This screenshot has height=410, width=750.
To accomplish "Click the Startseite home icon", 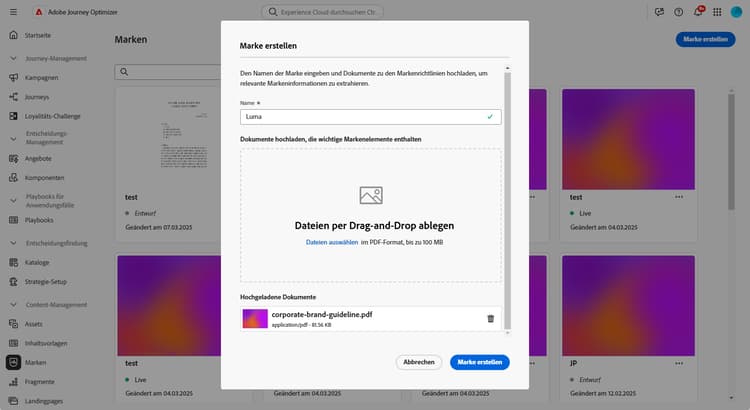I will click(13, 35).
